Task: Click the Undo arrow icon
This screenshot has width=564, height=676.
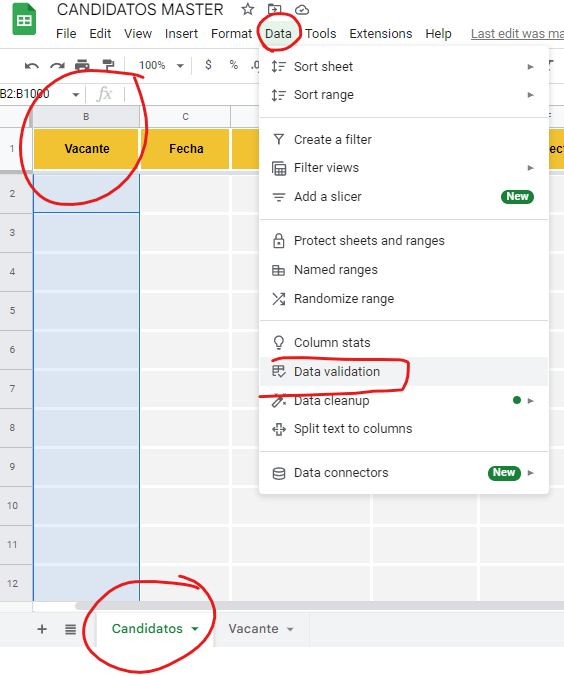Action: click(31, 66)
